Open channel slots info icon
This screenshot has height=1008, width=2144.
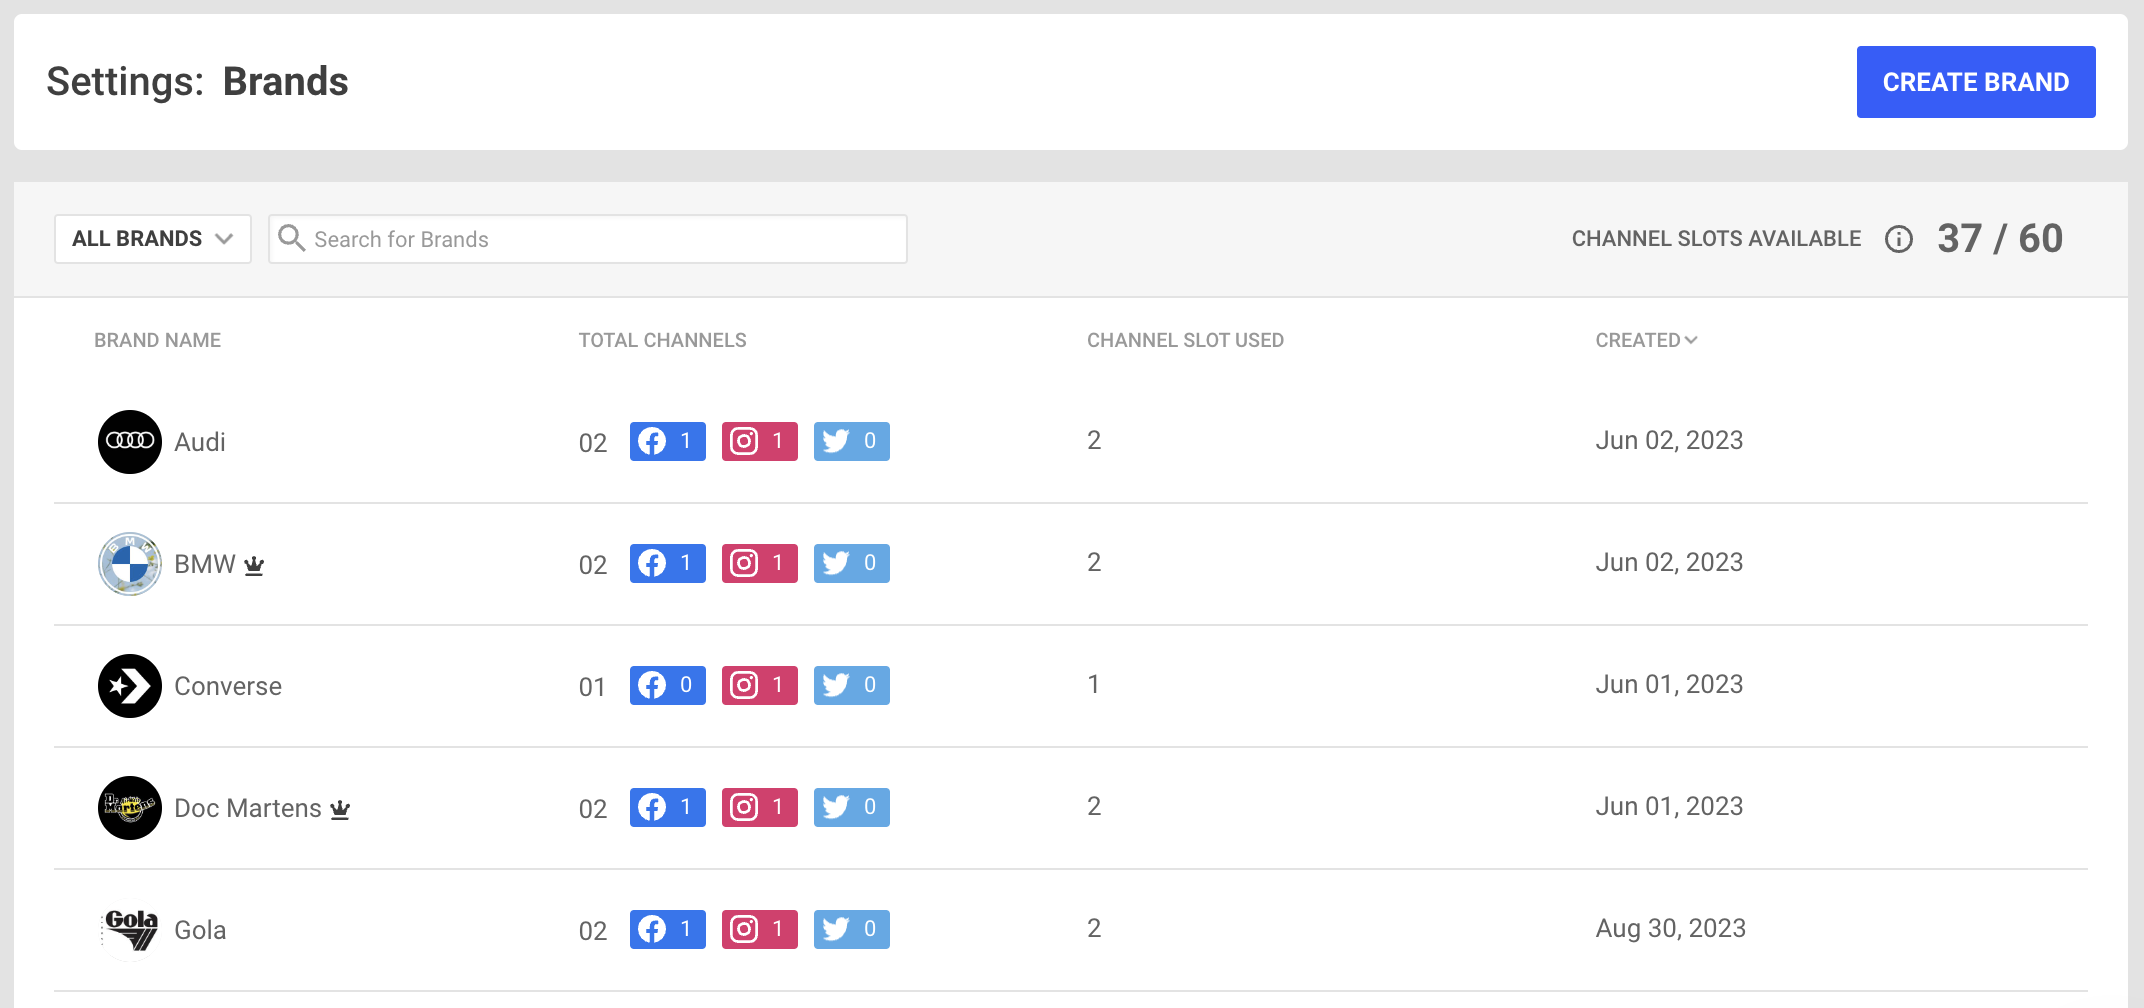click(1899, 239)
